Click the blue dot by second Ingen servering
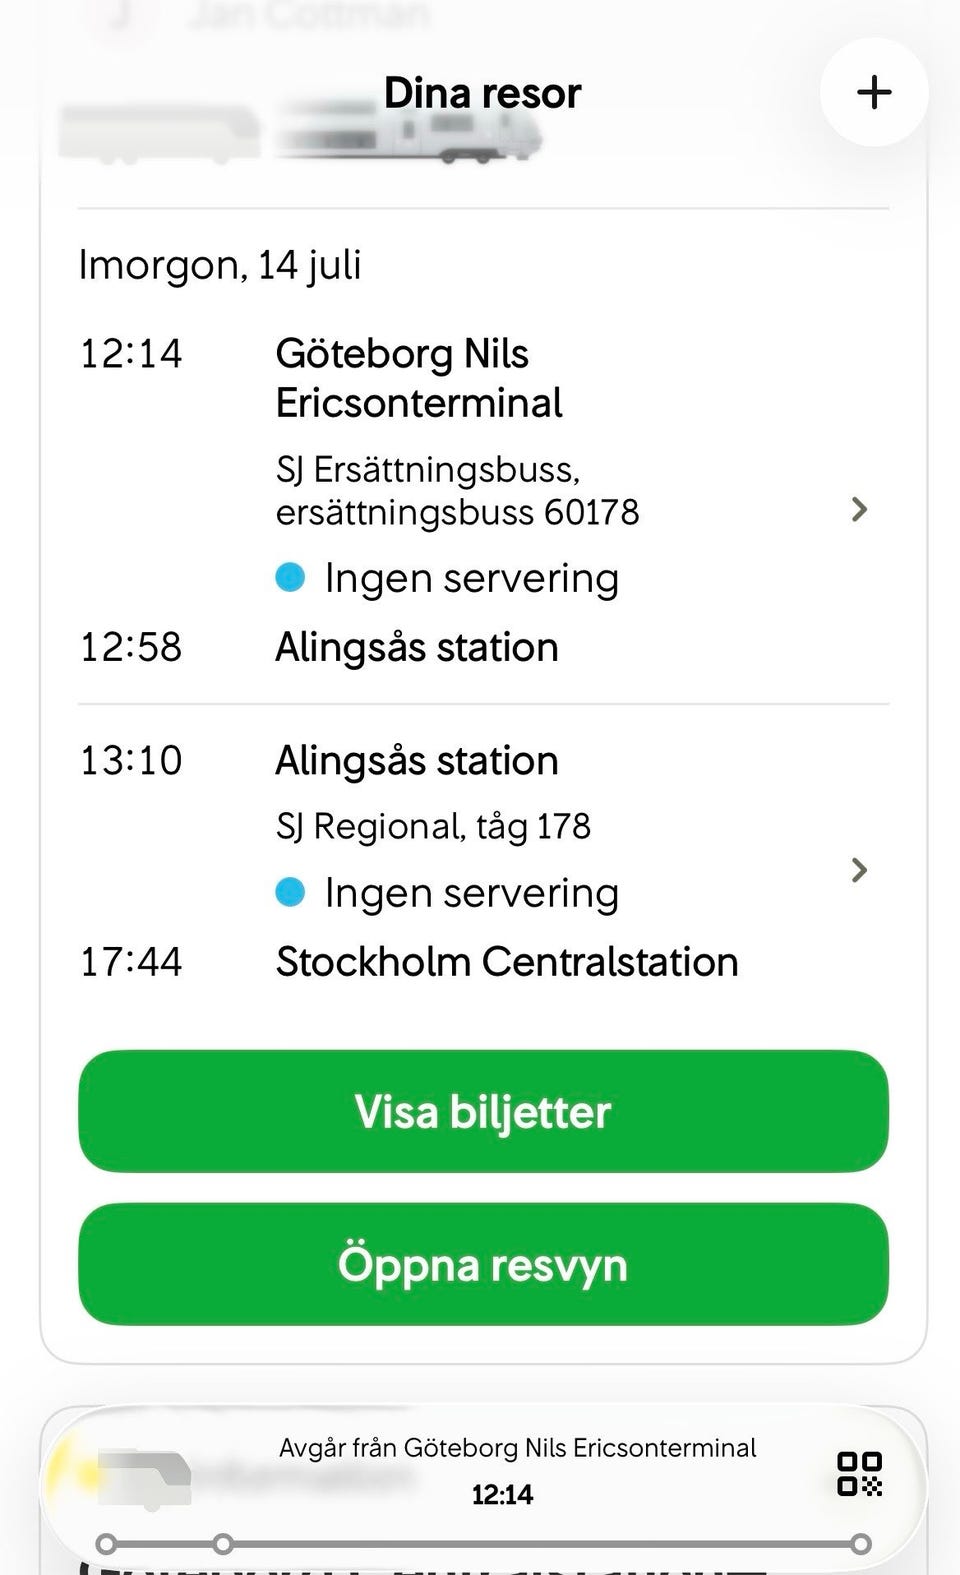The width and height of the screenshot is (960, 1575). pyautogui.click(x=290, y=891)
